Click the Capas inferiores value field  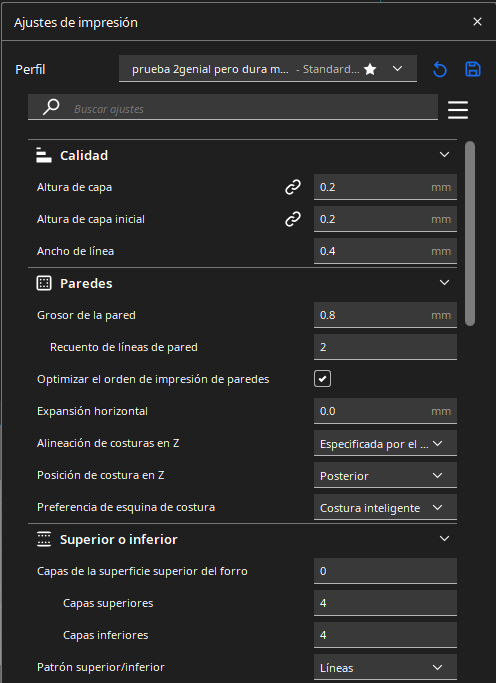pos(385,636)
